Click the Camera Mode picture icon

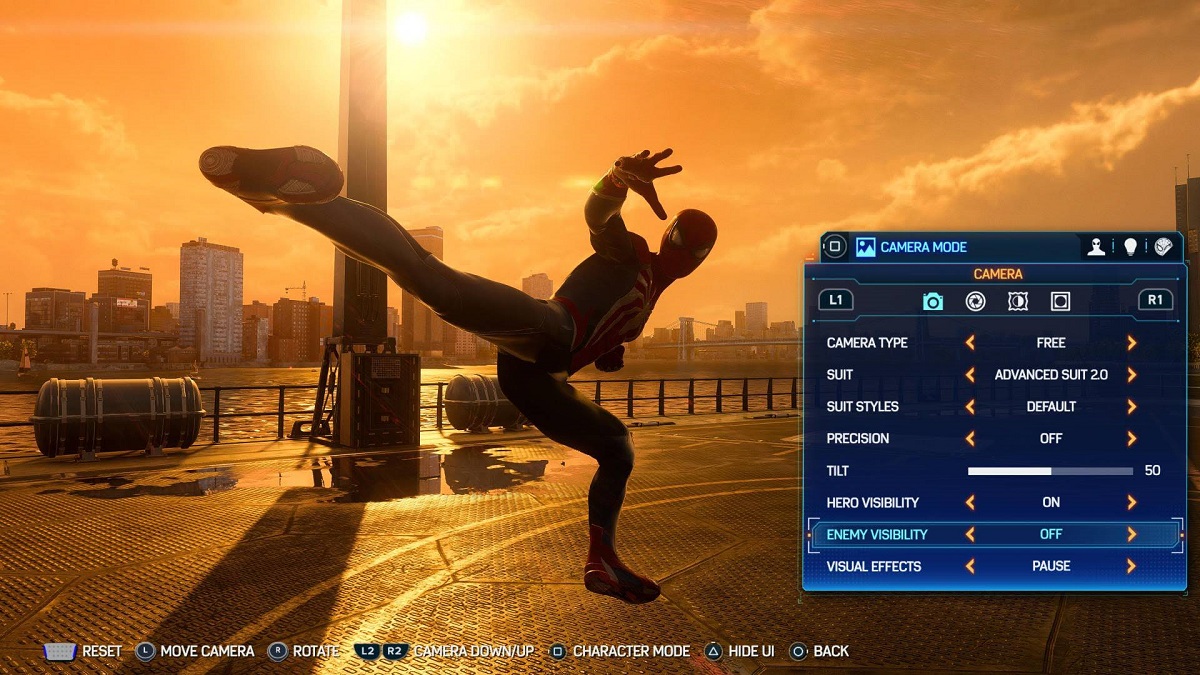click(865, 247)
